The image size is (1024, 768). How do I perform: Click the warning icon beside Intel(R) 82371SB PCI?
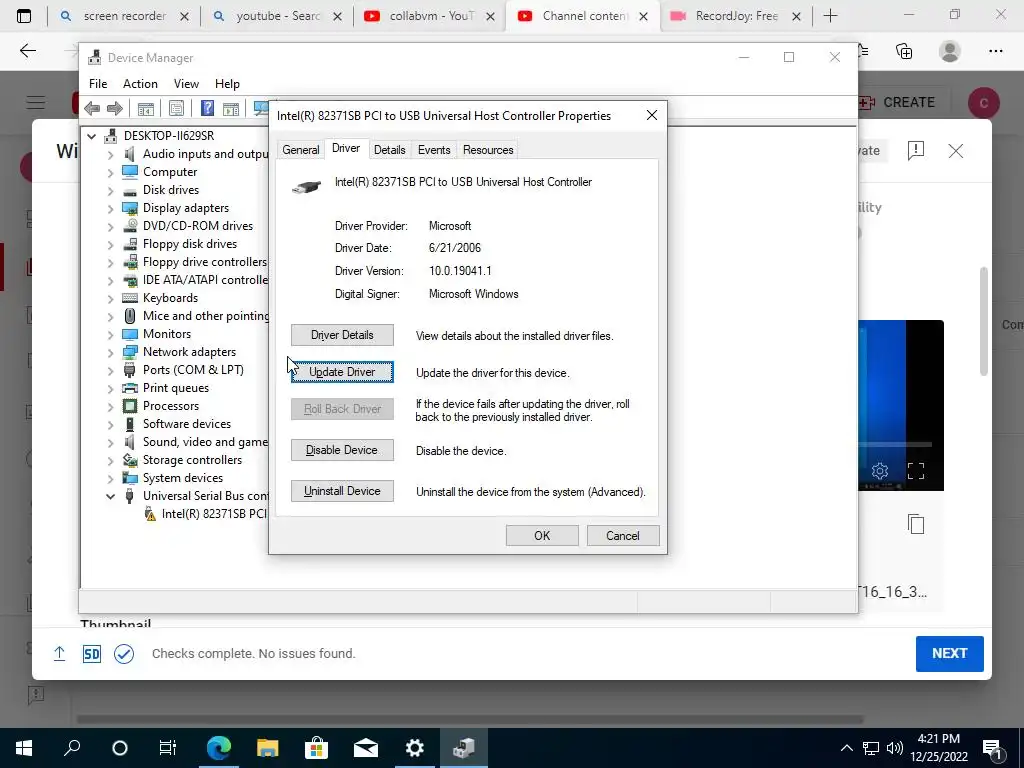coord(150,514)
